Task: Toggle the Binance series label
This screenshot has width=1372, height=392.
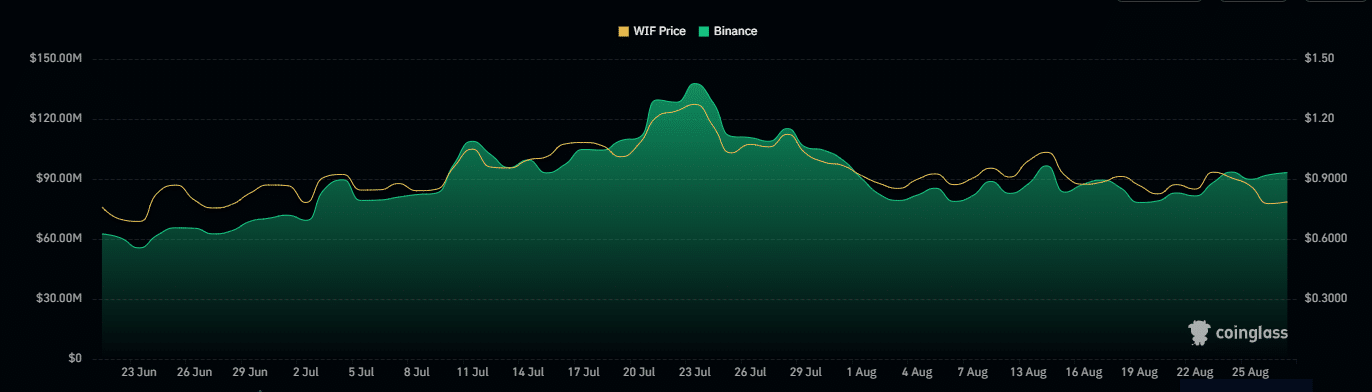Action: [735, 32]
